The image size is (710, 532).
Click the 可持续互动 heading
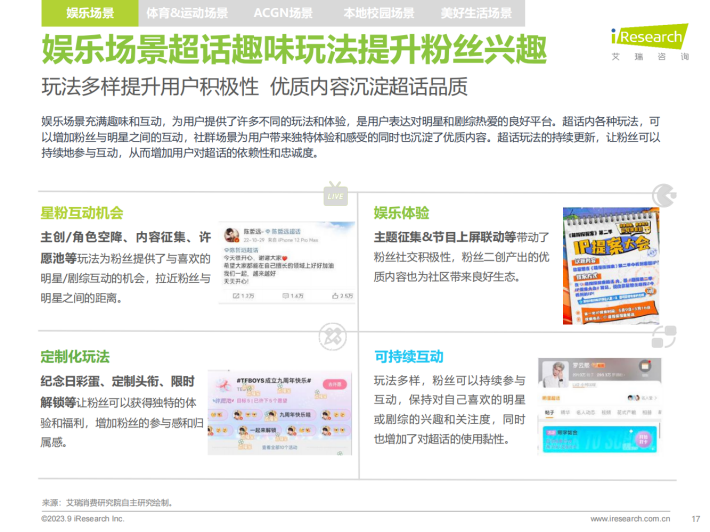(408, 357)
